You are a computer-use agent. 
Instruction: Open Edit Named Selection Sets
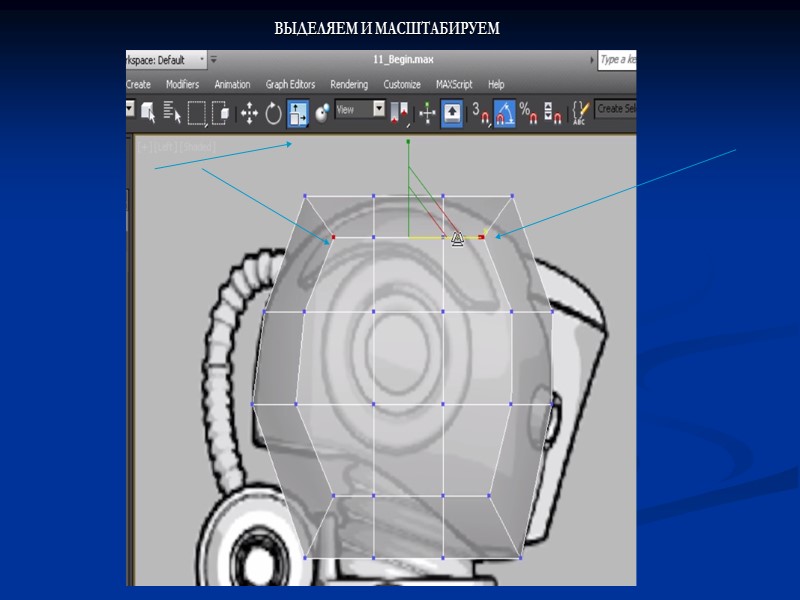point(581,113)
